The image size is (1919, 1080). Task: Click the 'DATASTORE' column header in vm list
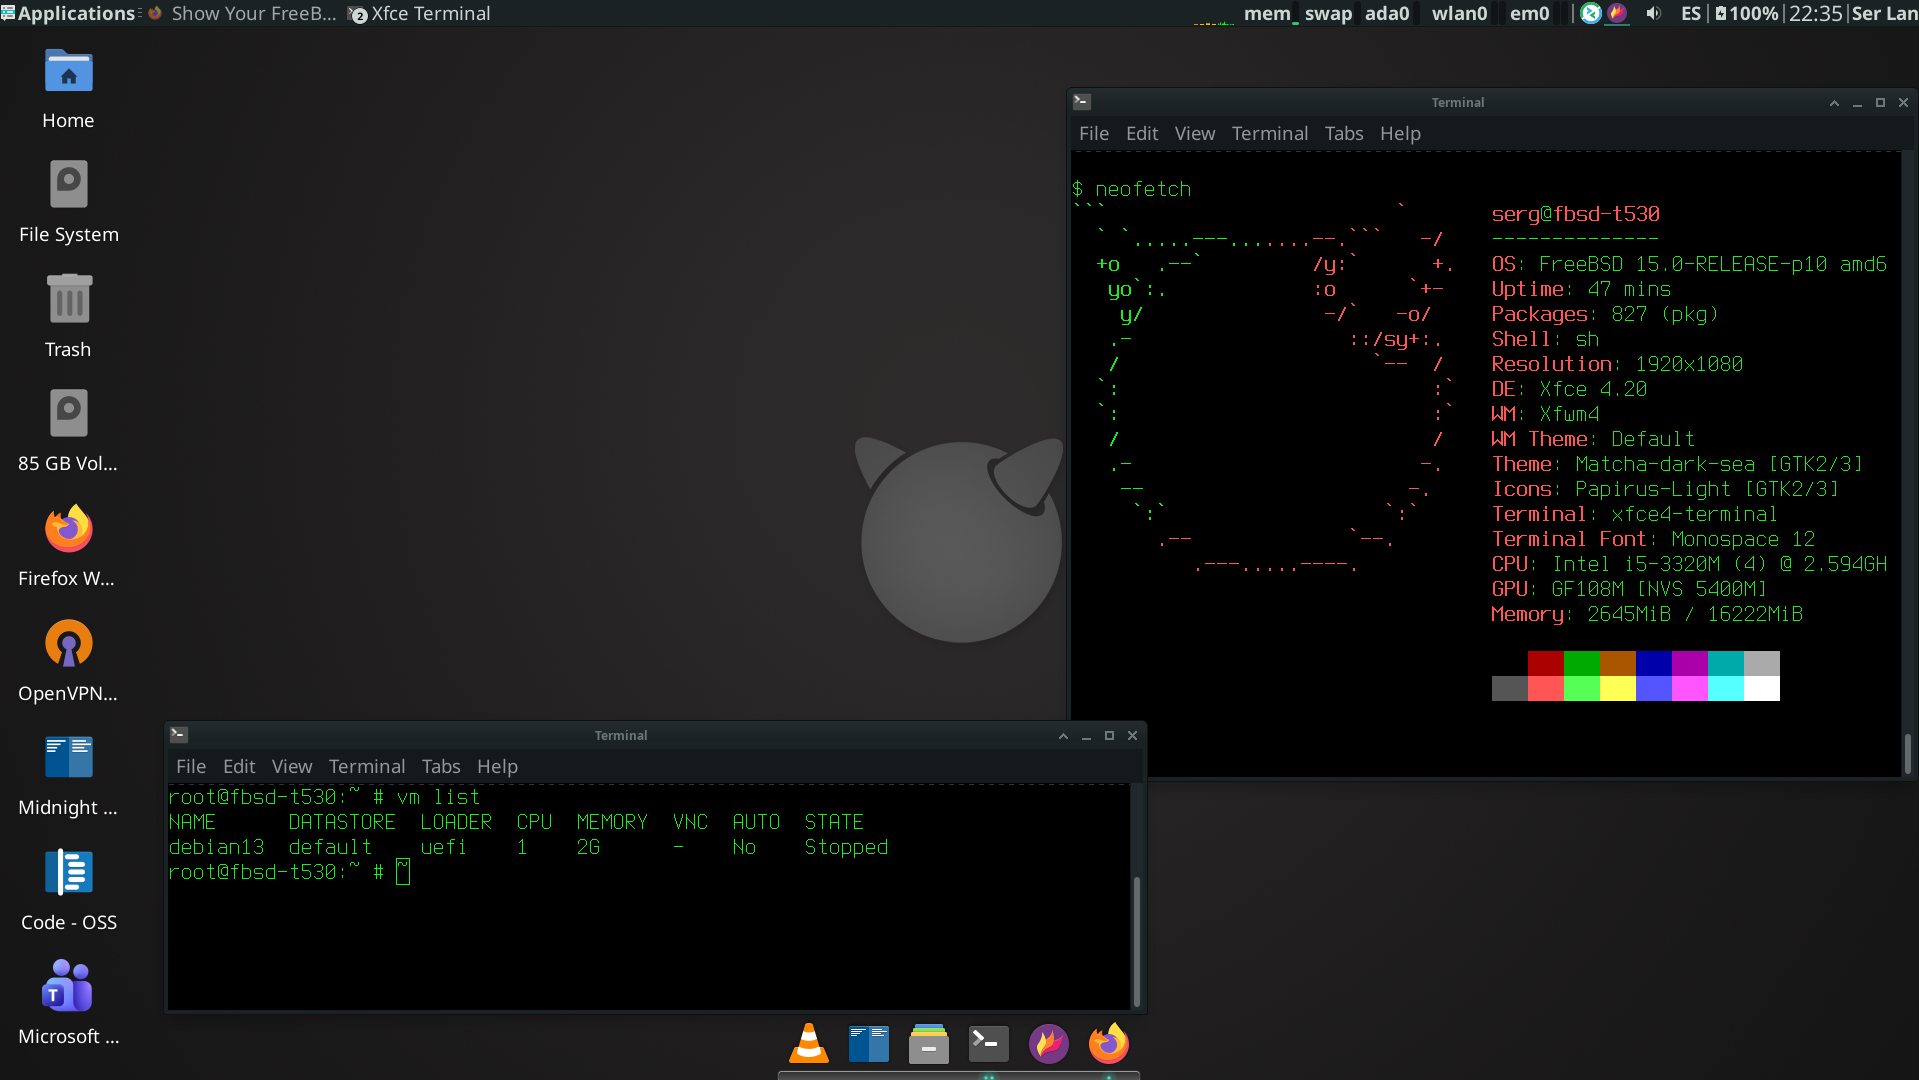click(x=342, y=822)
